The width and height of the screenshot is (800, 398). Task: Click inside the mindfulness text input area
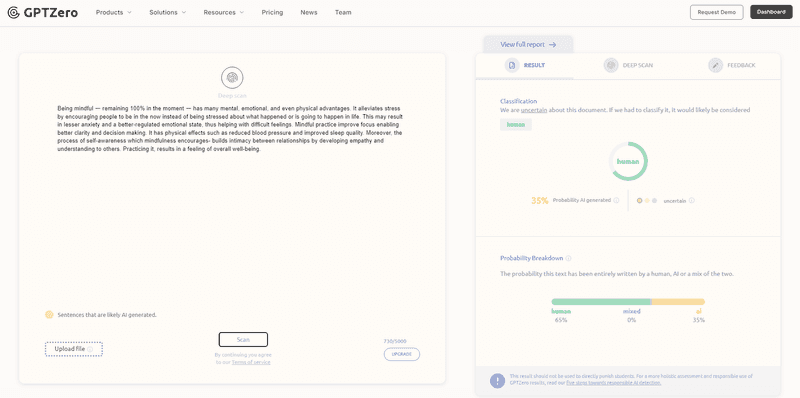pos(232,204)
